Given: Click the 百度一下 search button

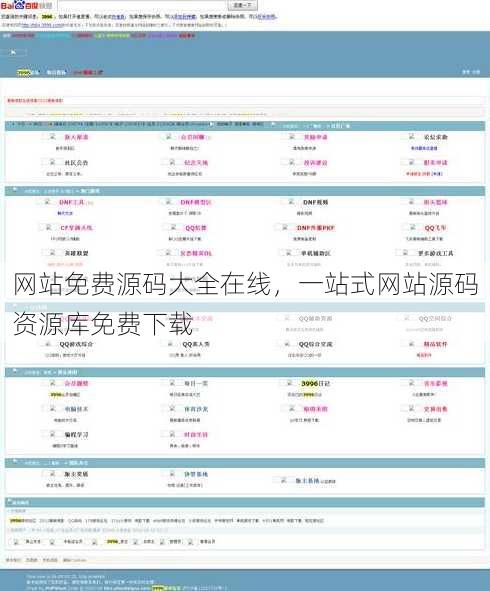Looking at the screenshot, I should (242, 5).
